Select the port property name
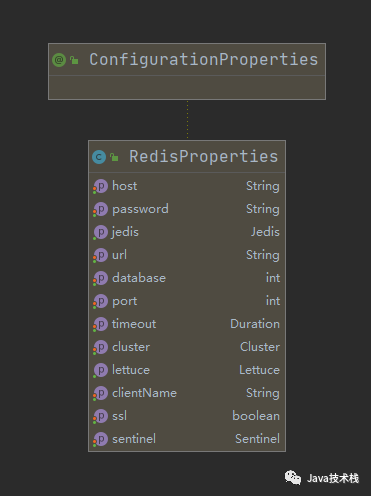The image size is (371, 496). pos(125,302)
